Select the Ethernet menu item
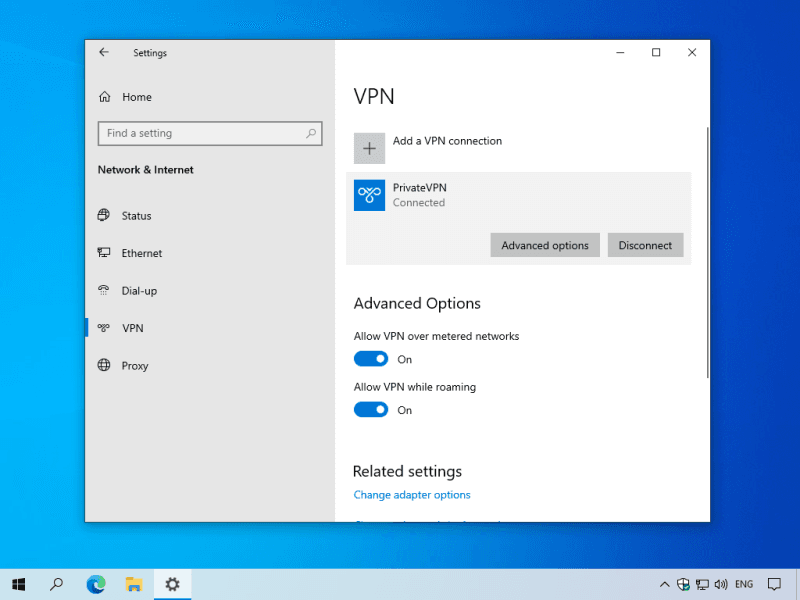This screenshot has width=800, height=600. tap(141, 253)
